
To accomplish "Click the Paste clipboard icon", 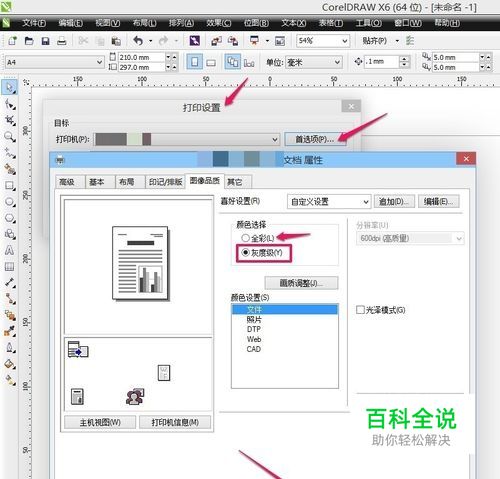I will pyautogui.click(x=116, y=41).
